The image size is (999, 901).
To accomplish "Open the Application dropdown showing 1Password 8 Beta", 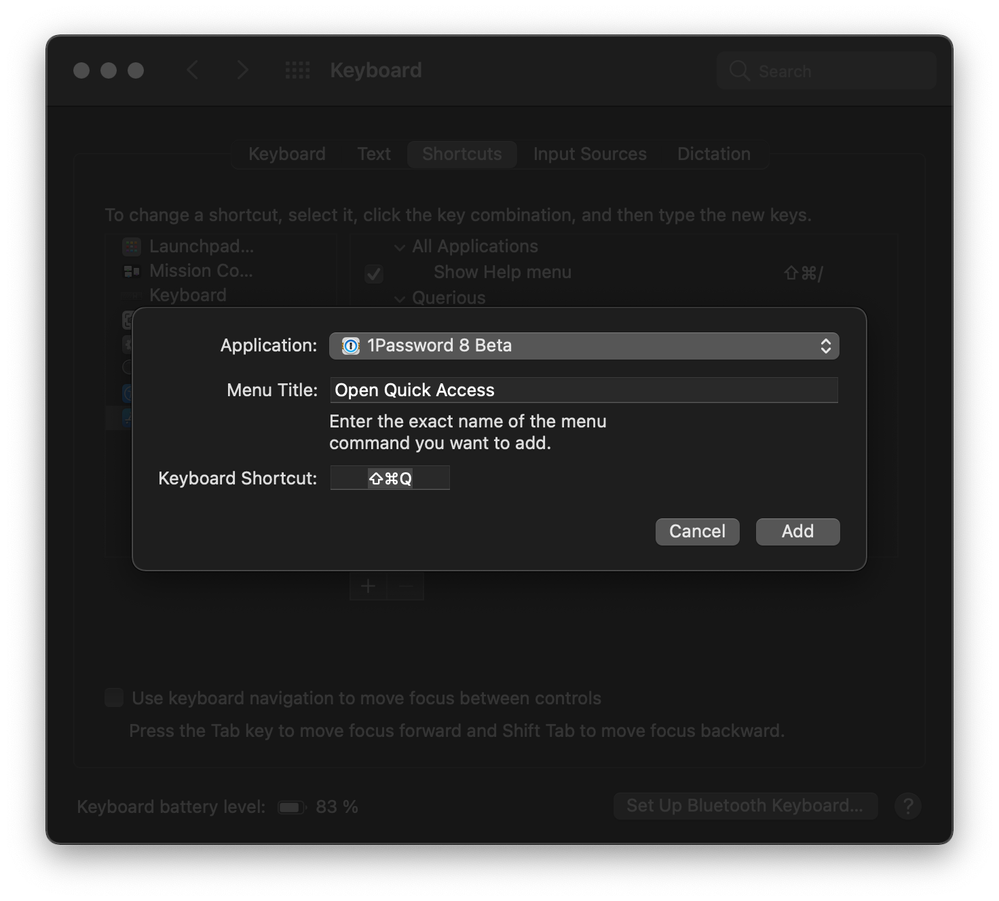I will pos(583,345).
